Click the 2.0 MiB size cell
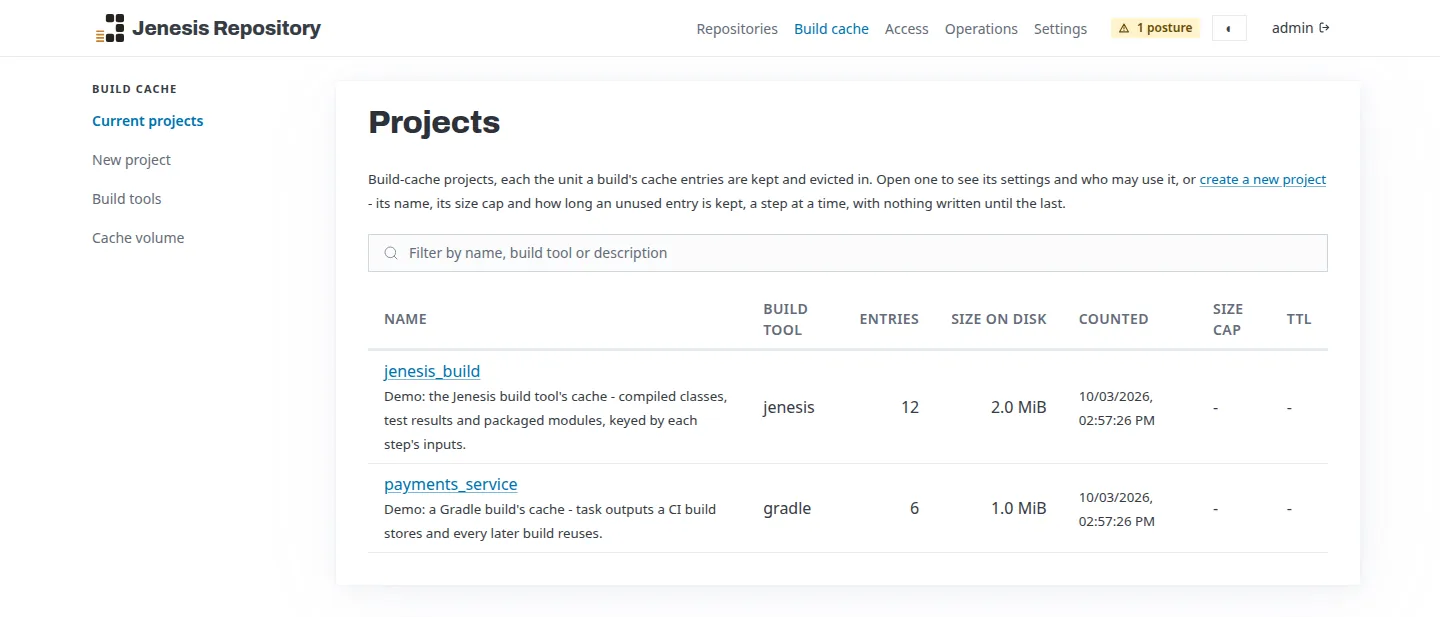This screenshot has height=617, width=1440. (x=1018, y=407)
